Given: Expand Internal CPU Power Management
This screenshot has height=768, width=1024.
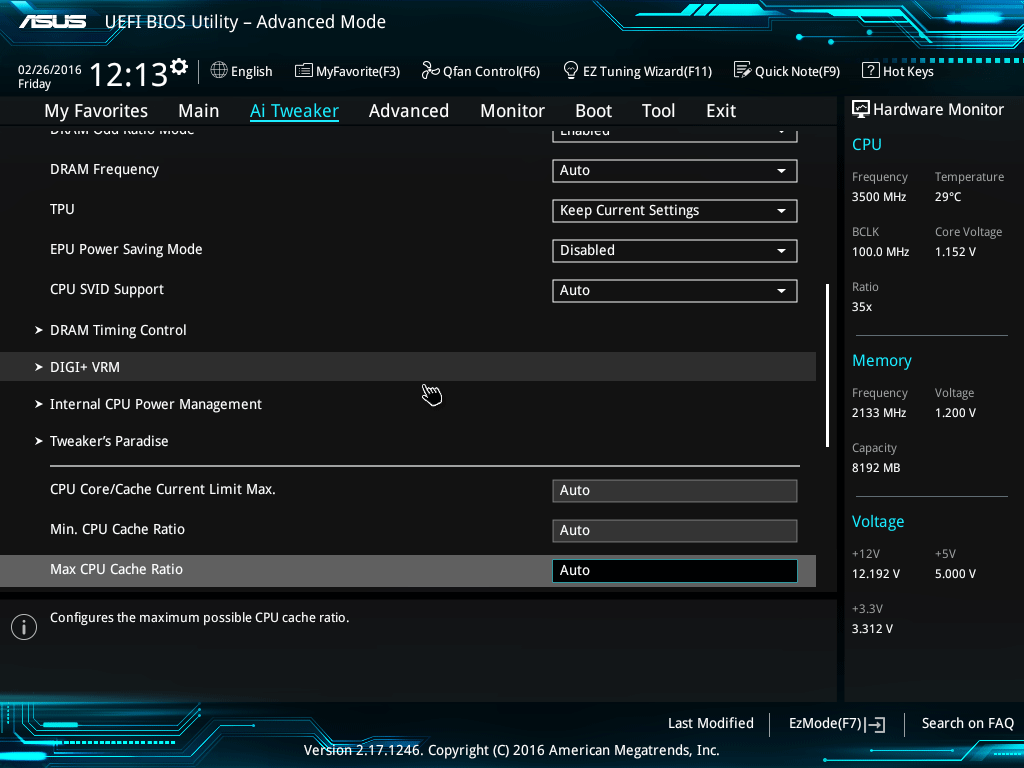Looking at the screenshot, I should point(155,404).
